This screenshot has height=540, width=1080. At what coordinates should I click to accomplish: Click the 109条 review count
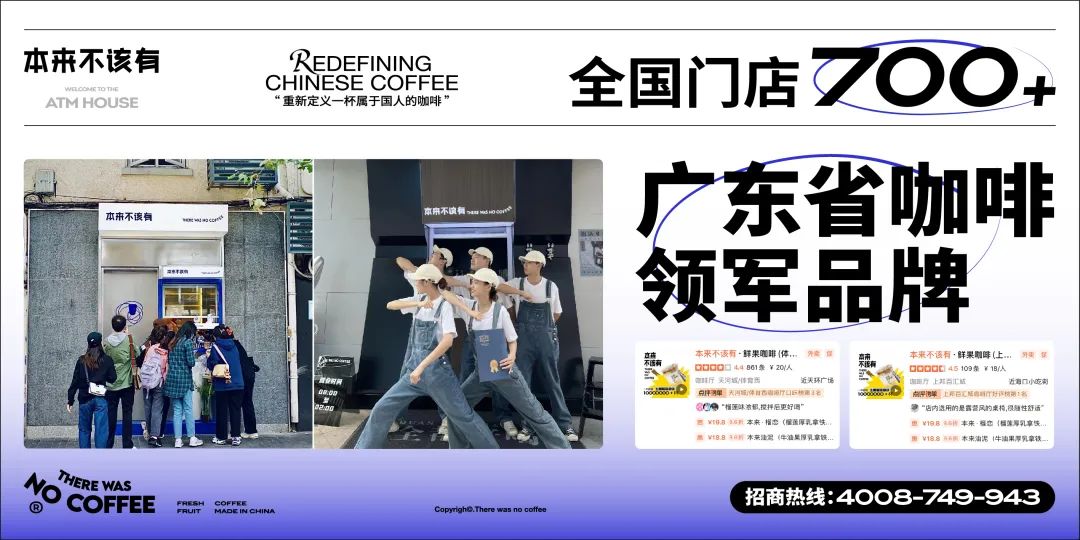click(970, 369)
